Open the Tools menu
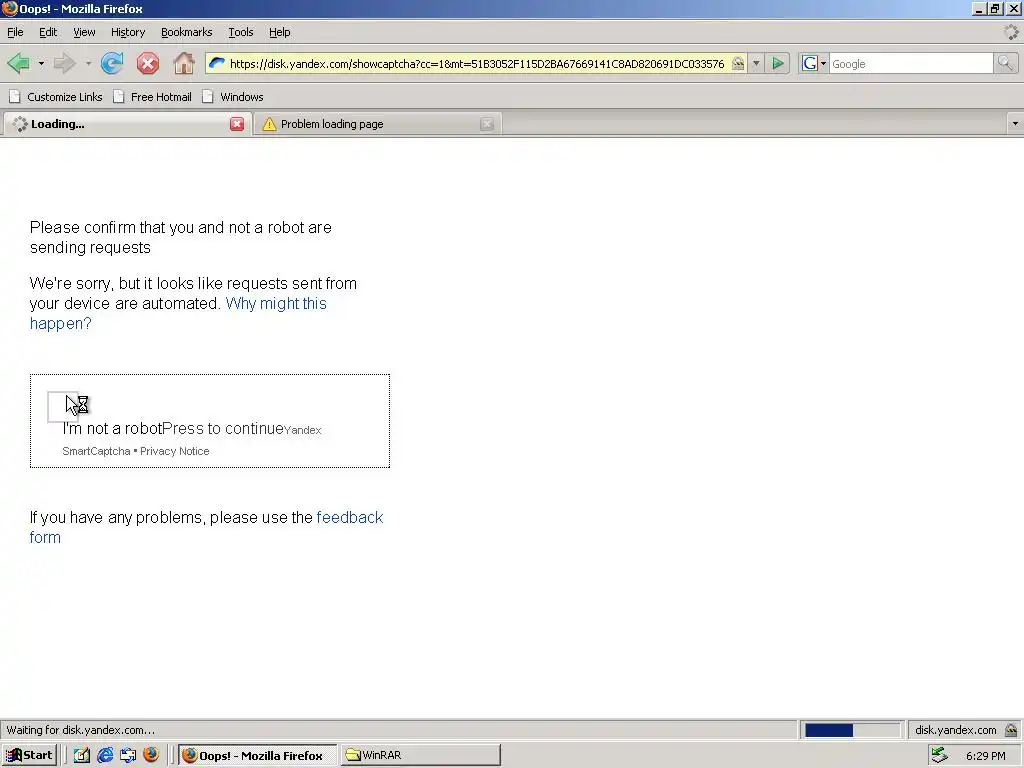The image size is (1024, 768). point(240,32)
